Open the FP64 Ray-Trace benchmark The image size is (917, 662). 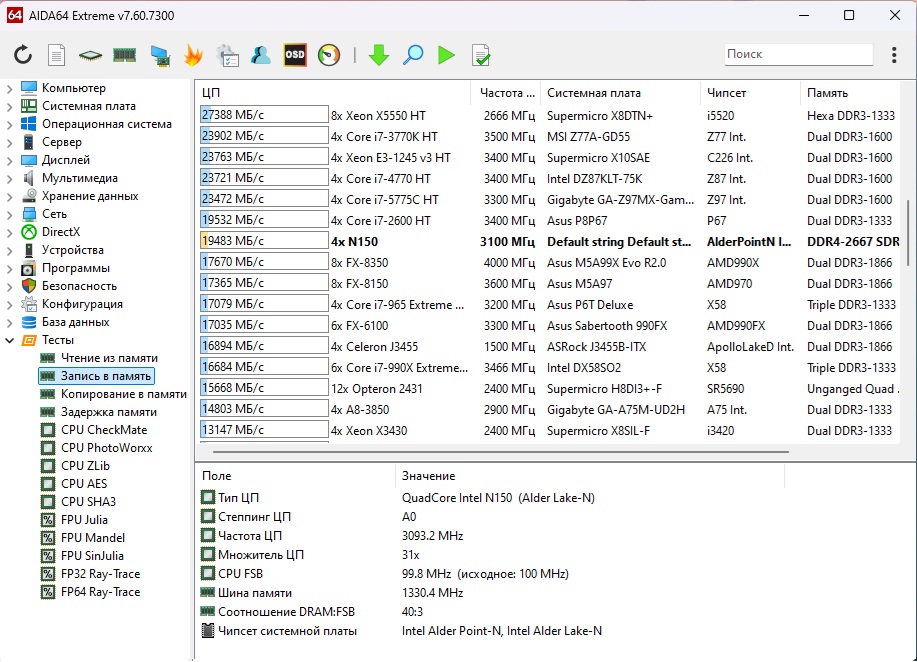pyautogui.click(x=101, y=592)
